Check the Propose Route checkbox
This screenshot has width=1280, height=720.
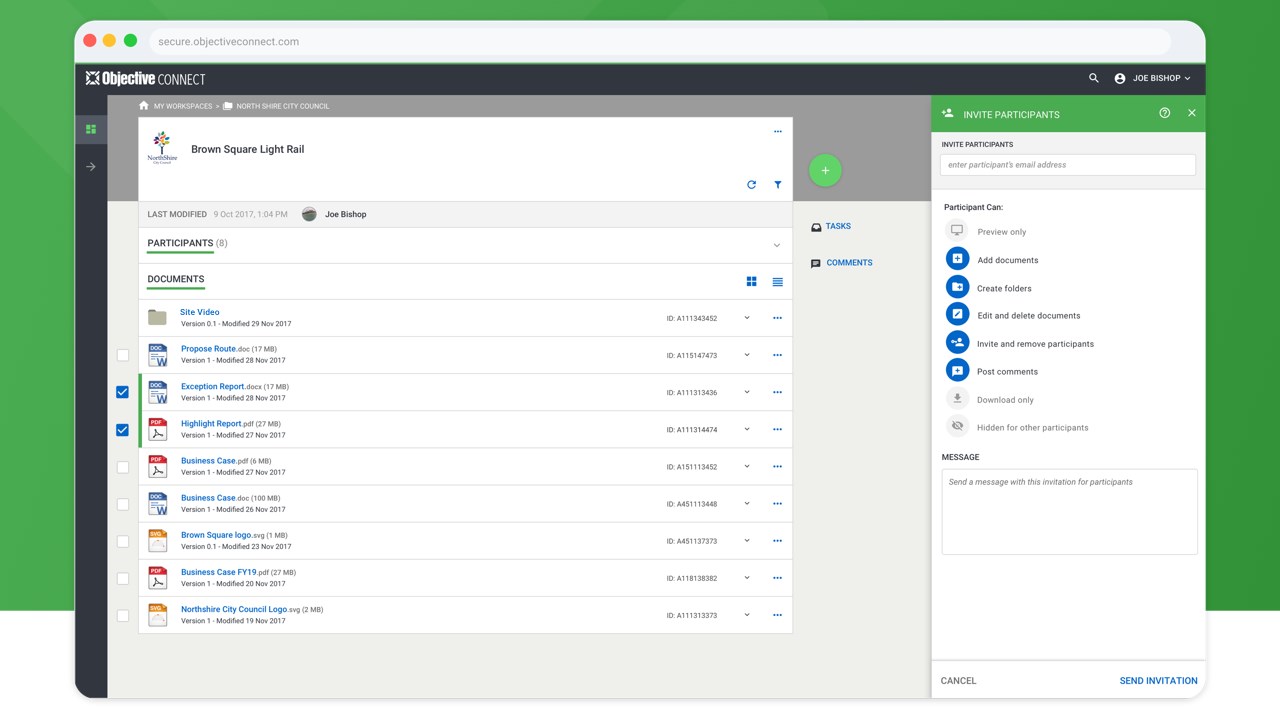coord(123,355)
